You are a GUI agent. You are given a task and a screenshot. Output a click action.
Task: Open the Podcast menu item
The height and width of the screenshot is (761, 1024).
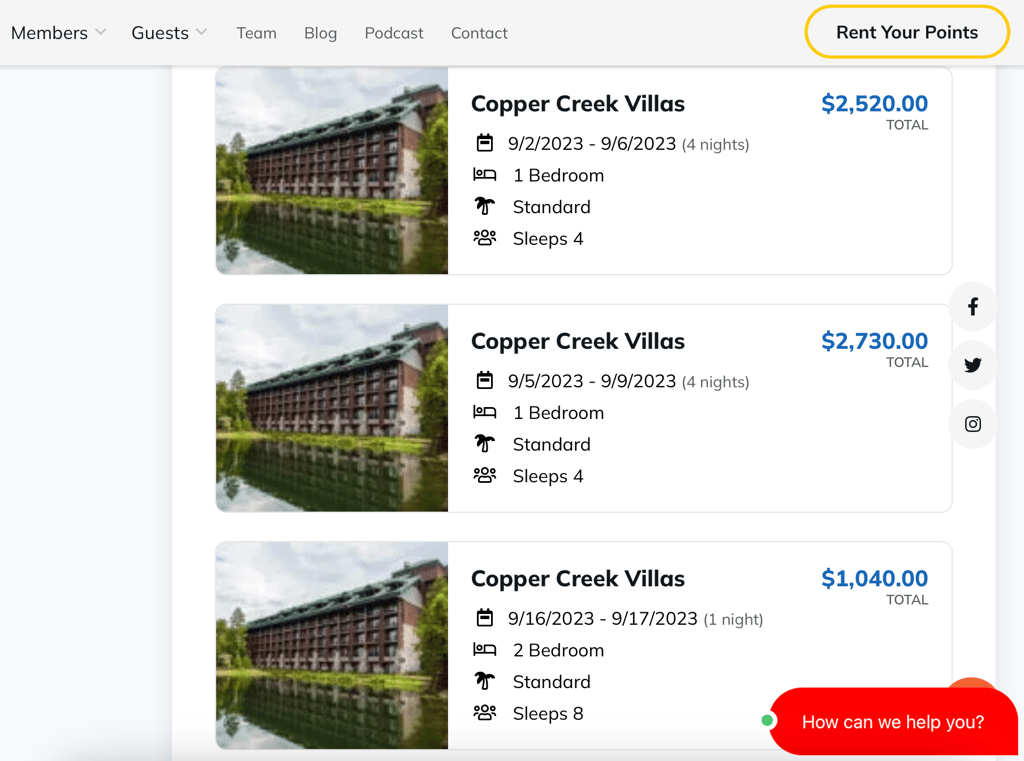[394, 33]
